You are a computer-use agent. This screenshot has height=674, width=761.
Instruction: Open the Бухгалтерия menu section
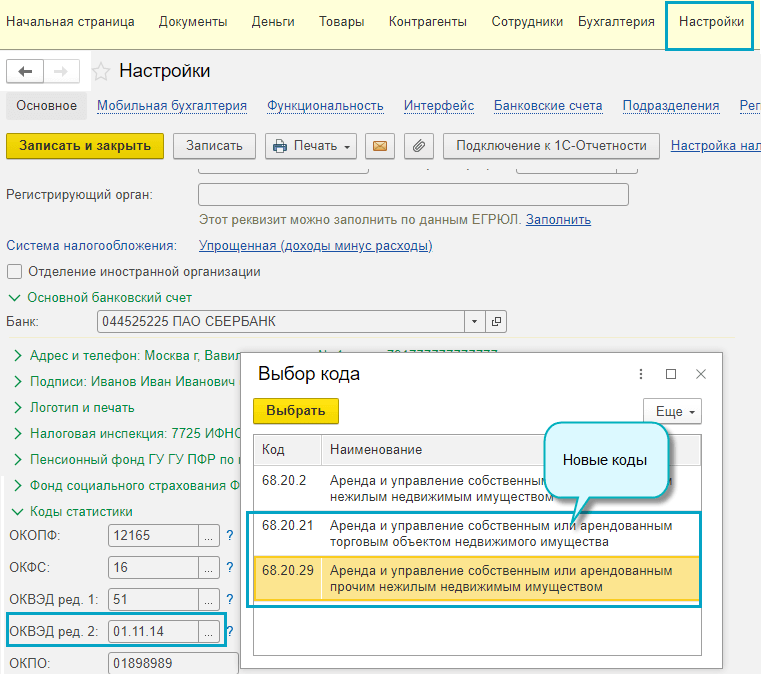point(615,22)
